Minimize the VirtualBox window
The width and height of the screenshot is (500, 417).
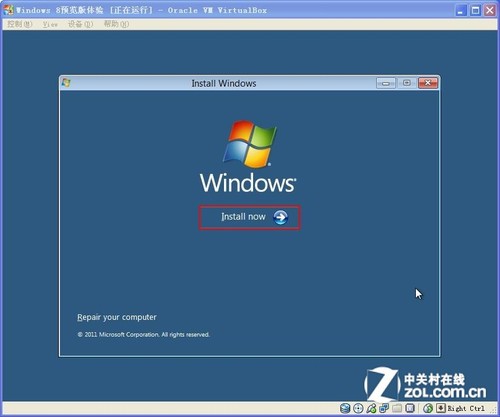pyautogui.click(x=461, y=10)
